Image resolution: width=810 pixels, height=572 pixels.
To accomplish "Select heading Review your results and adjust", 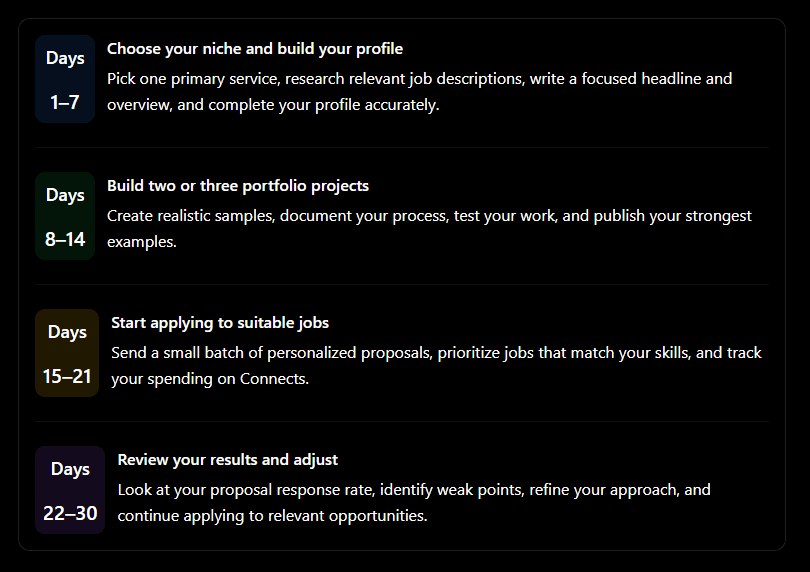I will [x=227, y=459].
